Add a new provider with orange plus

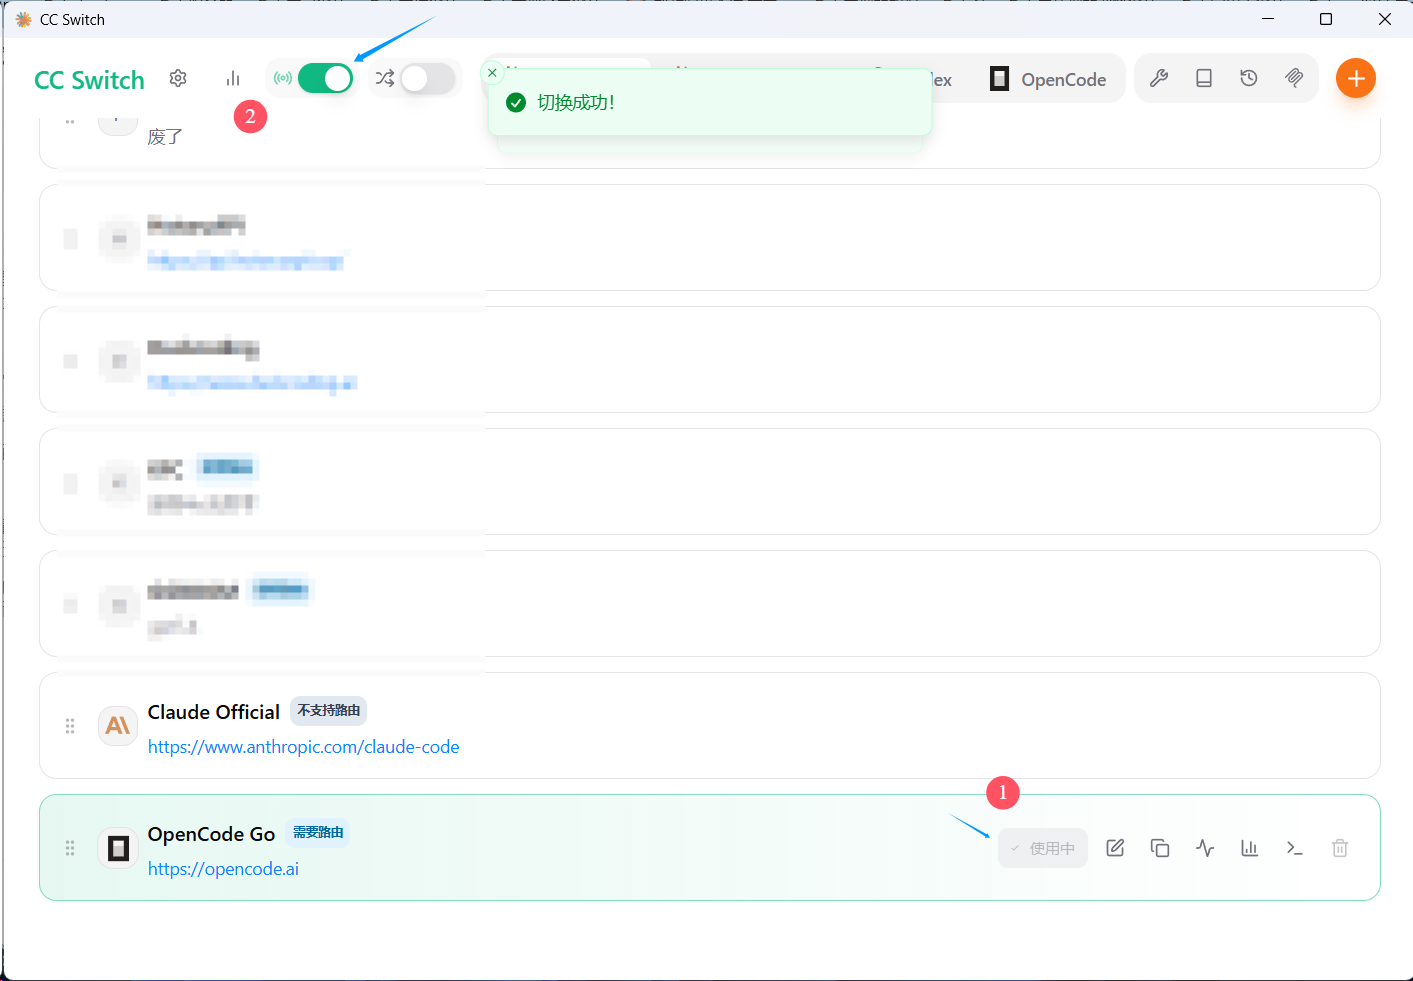1356,78
